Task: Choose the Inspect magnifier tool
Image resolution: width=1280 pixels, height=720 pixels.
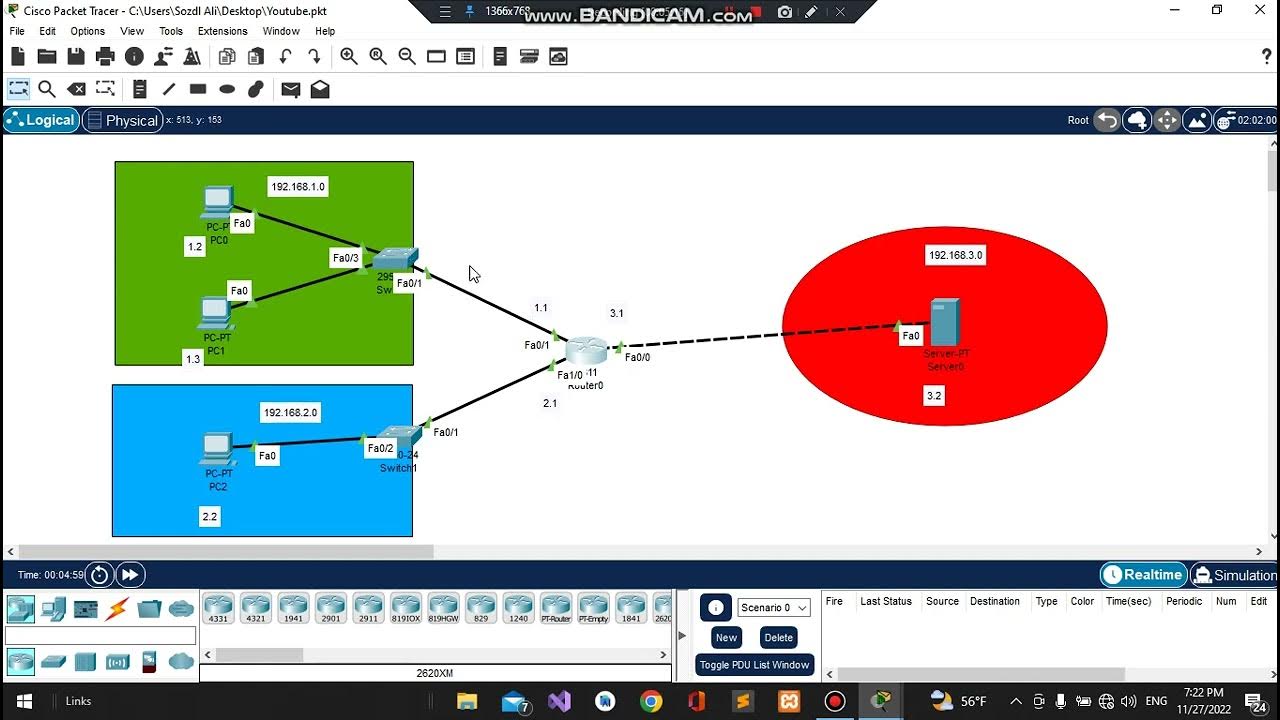Action: (47, 89)
